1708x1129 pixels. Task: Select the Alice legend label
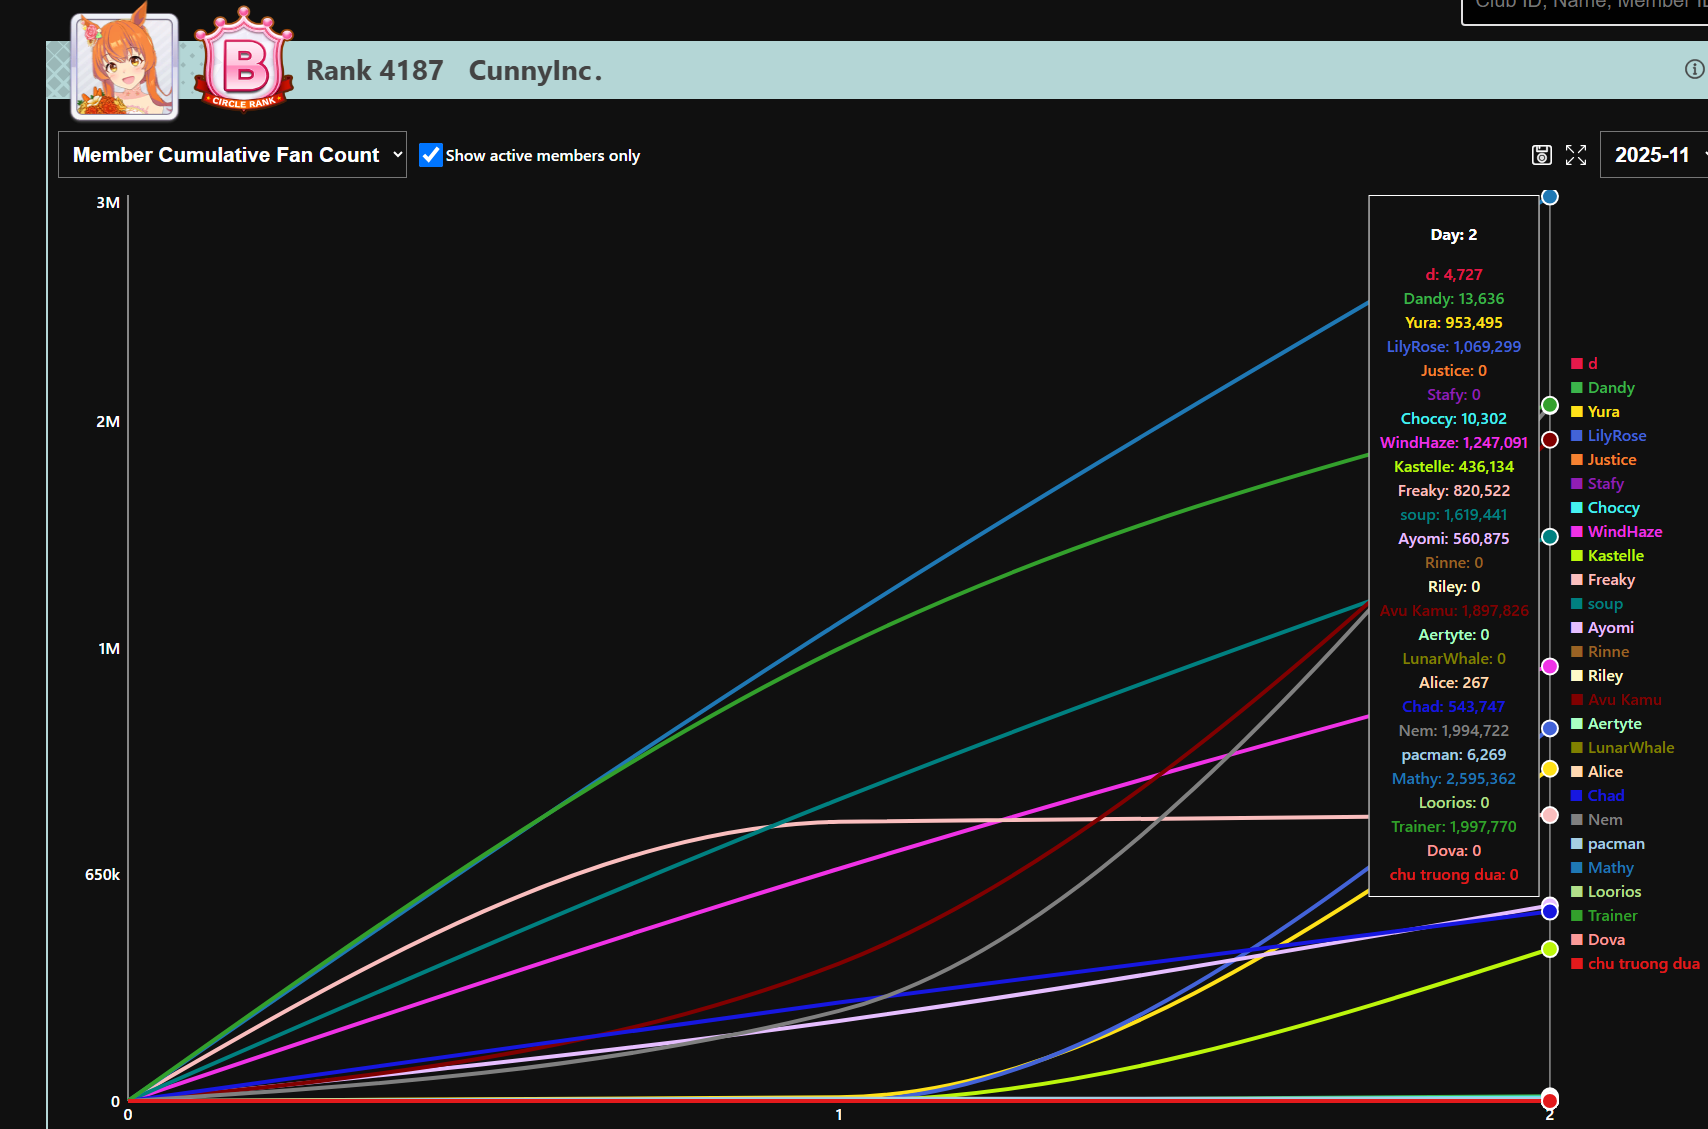click(x=1605, y=772)
